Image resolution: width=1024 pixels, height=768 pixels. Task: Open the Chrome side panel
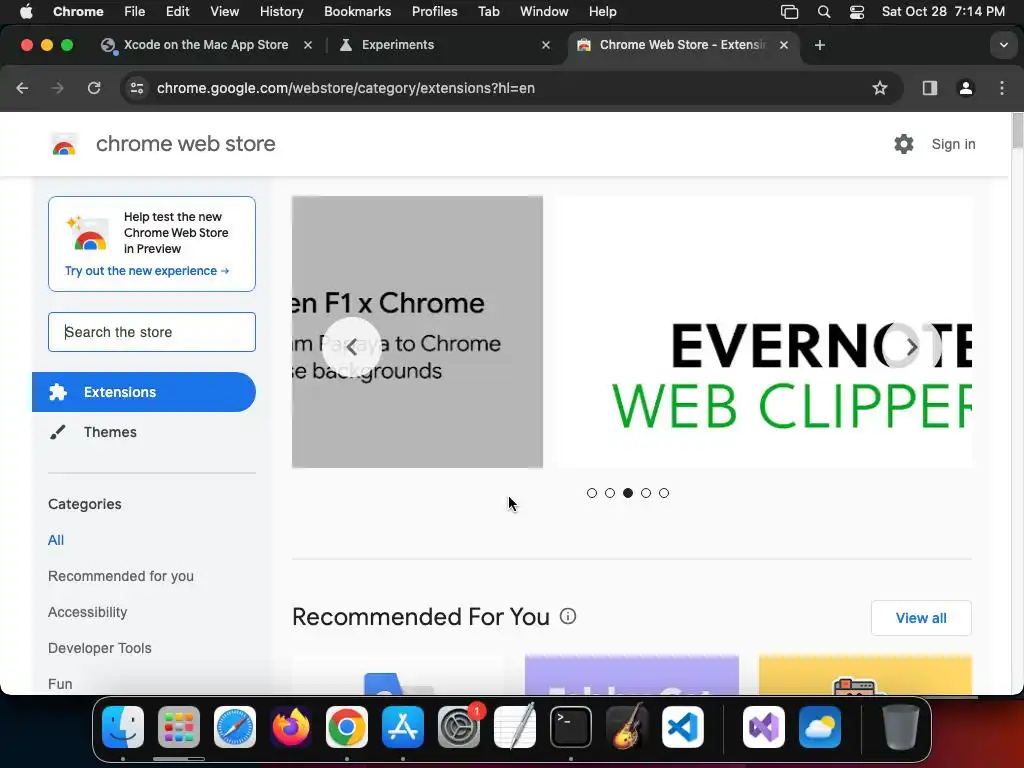pos(930,88)
